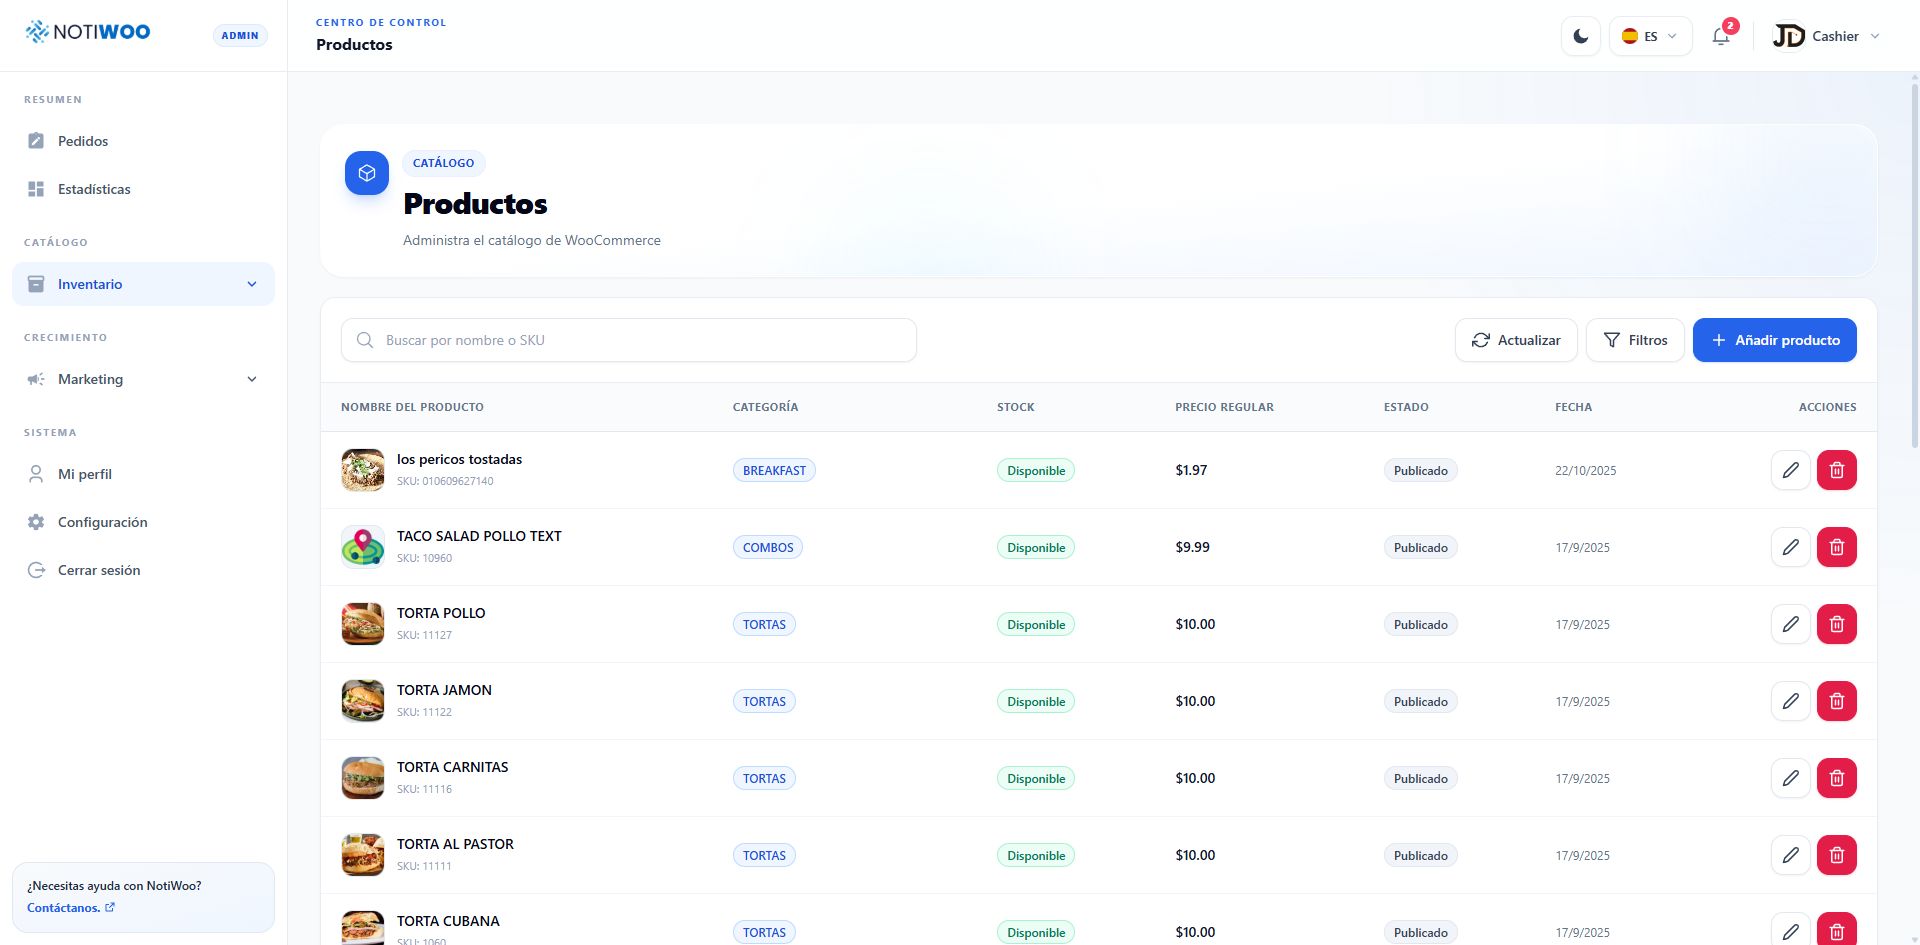
Task: Edit TACO SALAD POLLO TEXT product
Action: pyautogui.click(x=1791, y=547)
